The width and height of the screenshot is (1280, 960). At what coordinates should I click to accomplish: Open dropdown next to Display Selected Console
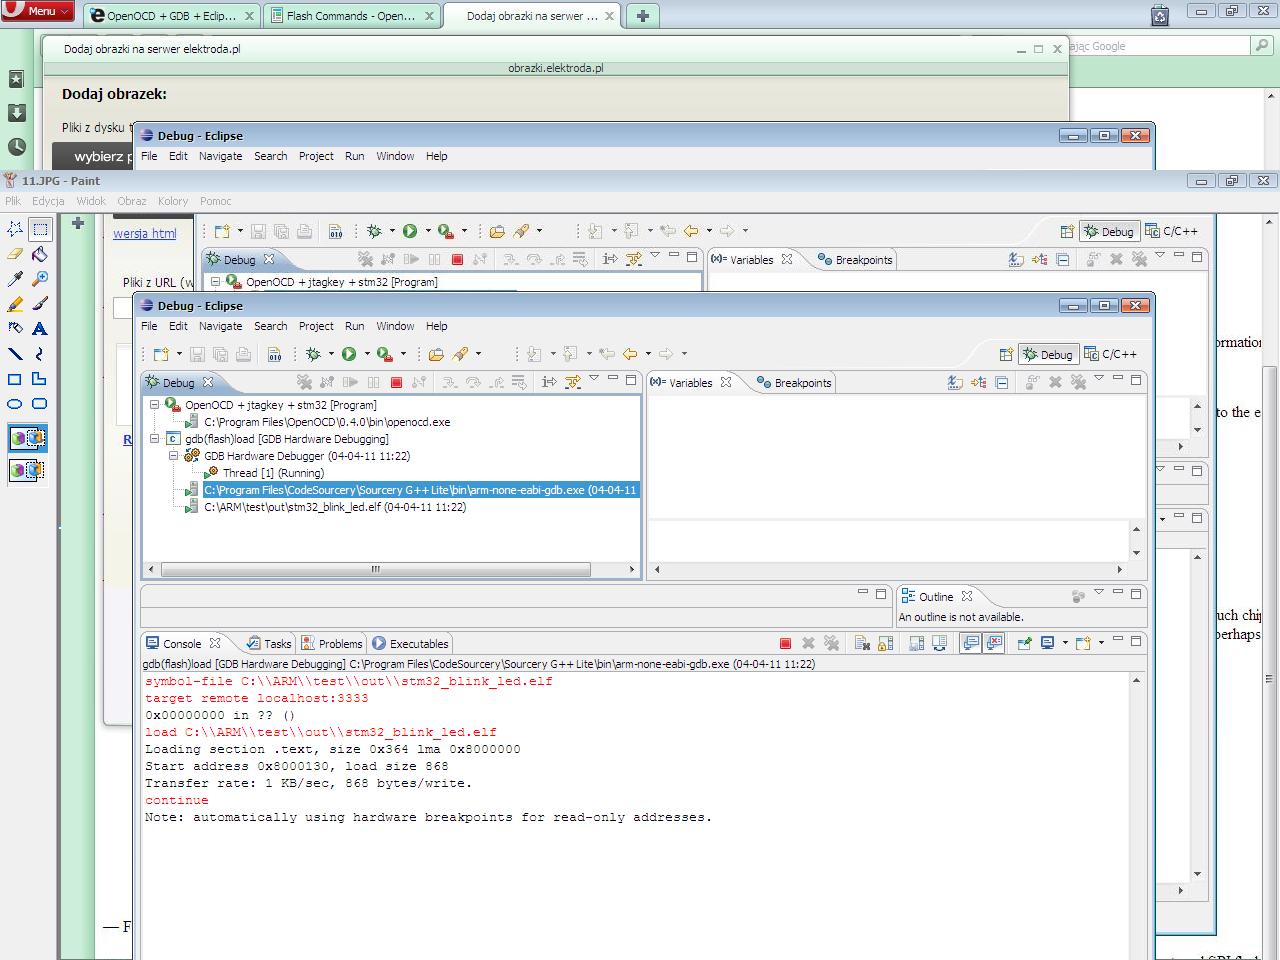(1065, 644)
